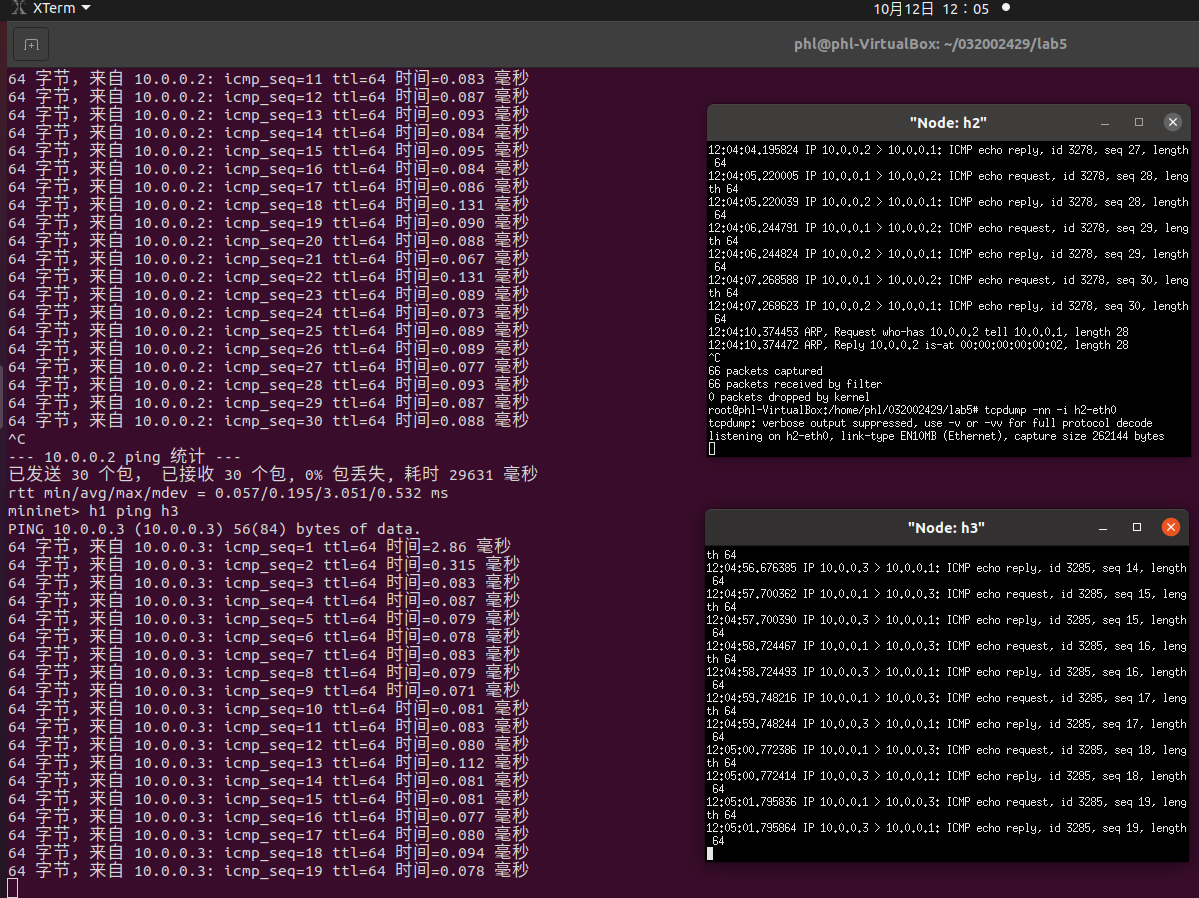1199x898 pixels.
Task: Click the "Node: h2" title bar text
Action: 947,122
